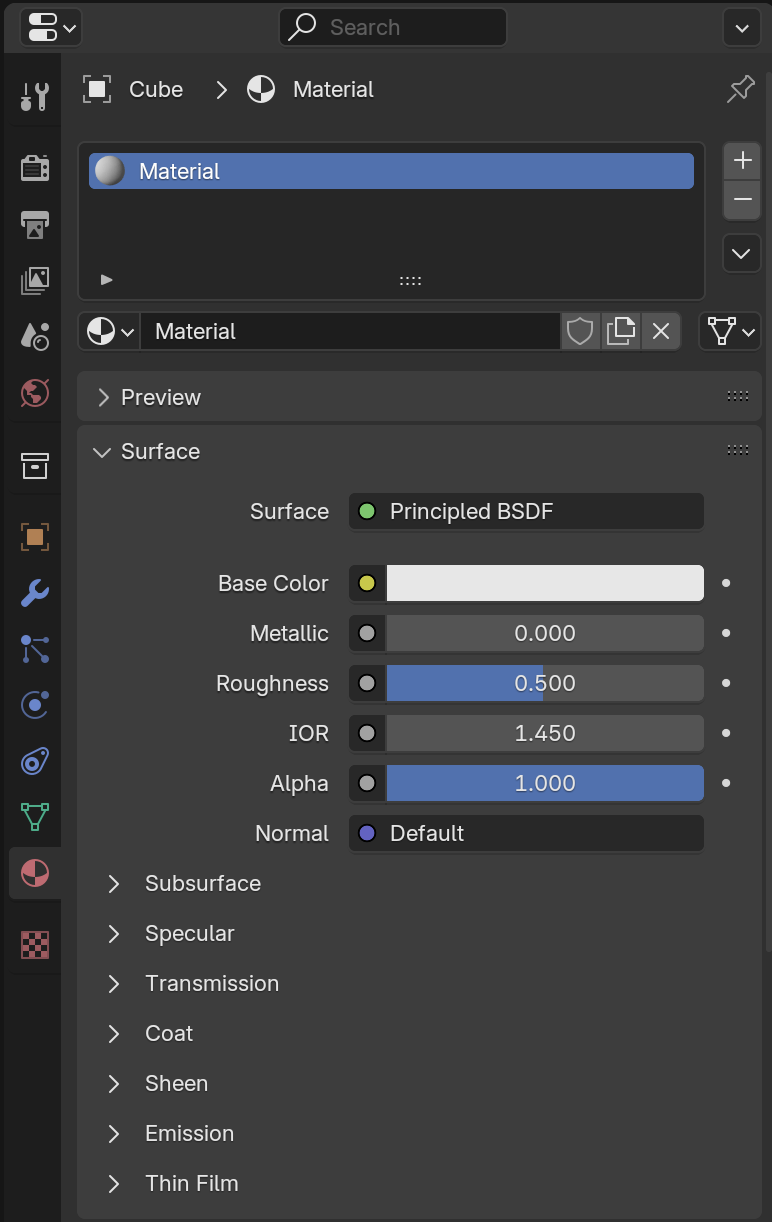Open the World Properties tab
The width and height of the screenshot is (772, 1222).
[x=34, y=393]
